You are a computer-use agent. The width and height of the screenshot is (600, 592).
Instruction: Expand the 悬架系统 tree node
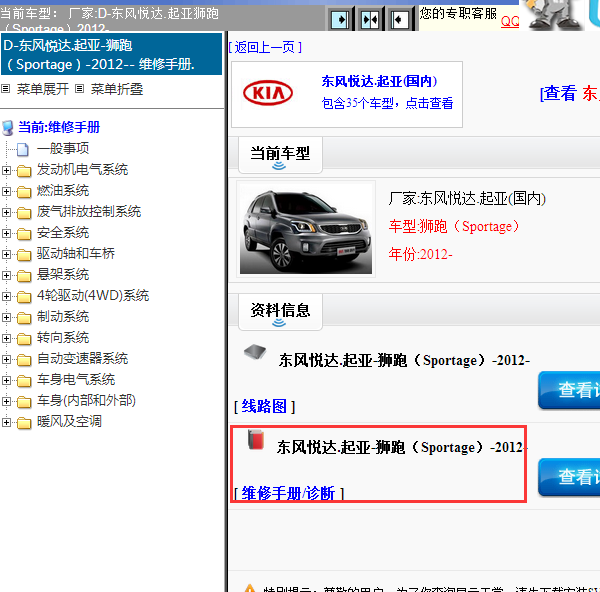tap(6, 275)
